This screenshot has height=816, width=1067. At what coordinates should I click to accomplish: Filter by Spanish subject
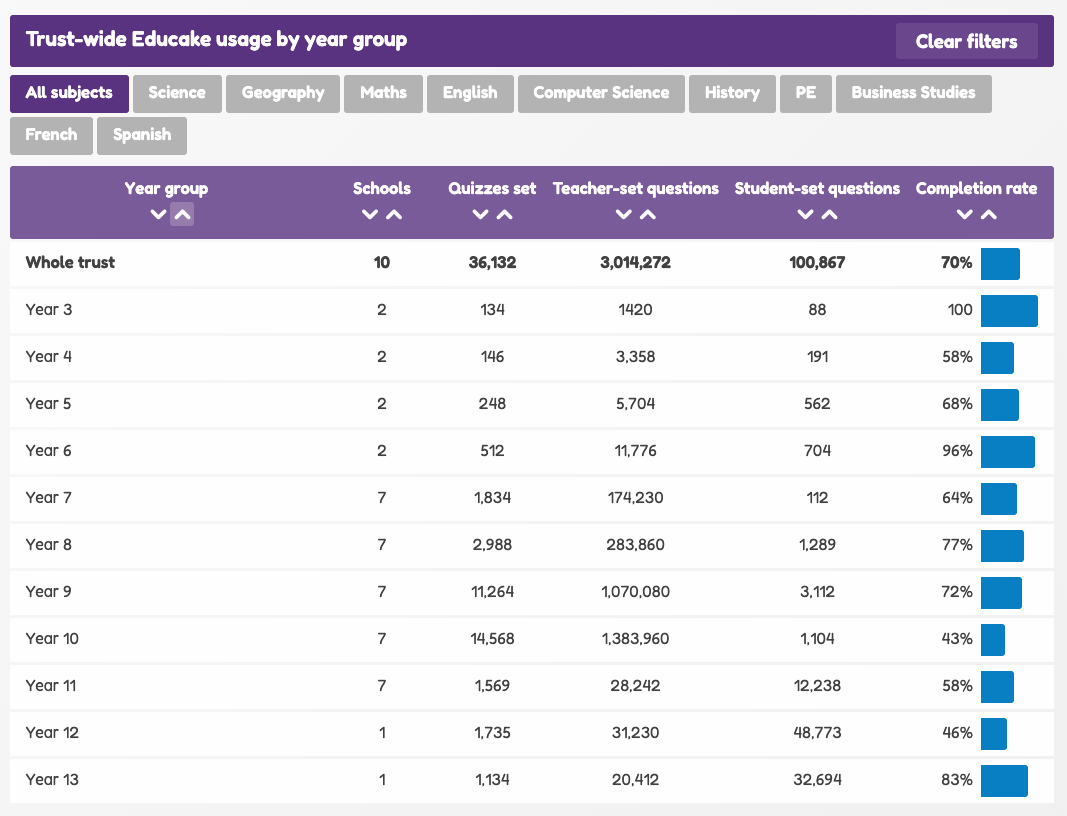coord(142,135)
